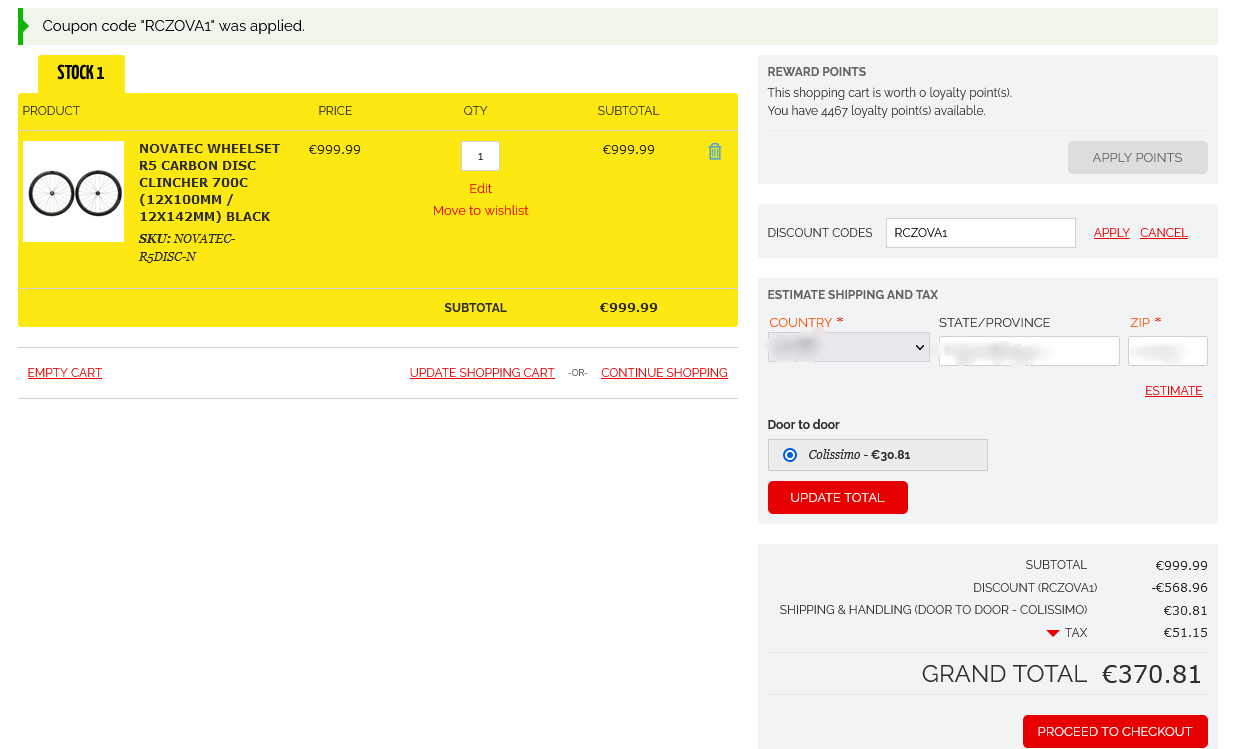
Task: Click the trash icon to remove item
Action: point(714,152)
